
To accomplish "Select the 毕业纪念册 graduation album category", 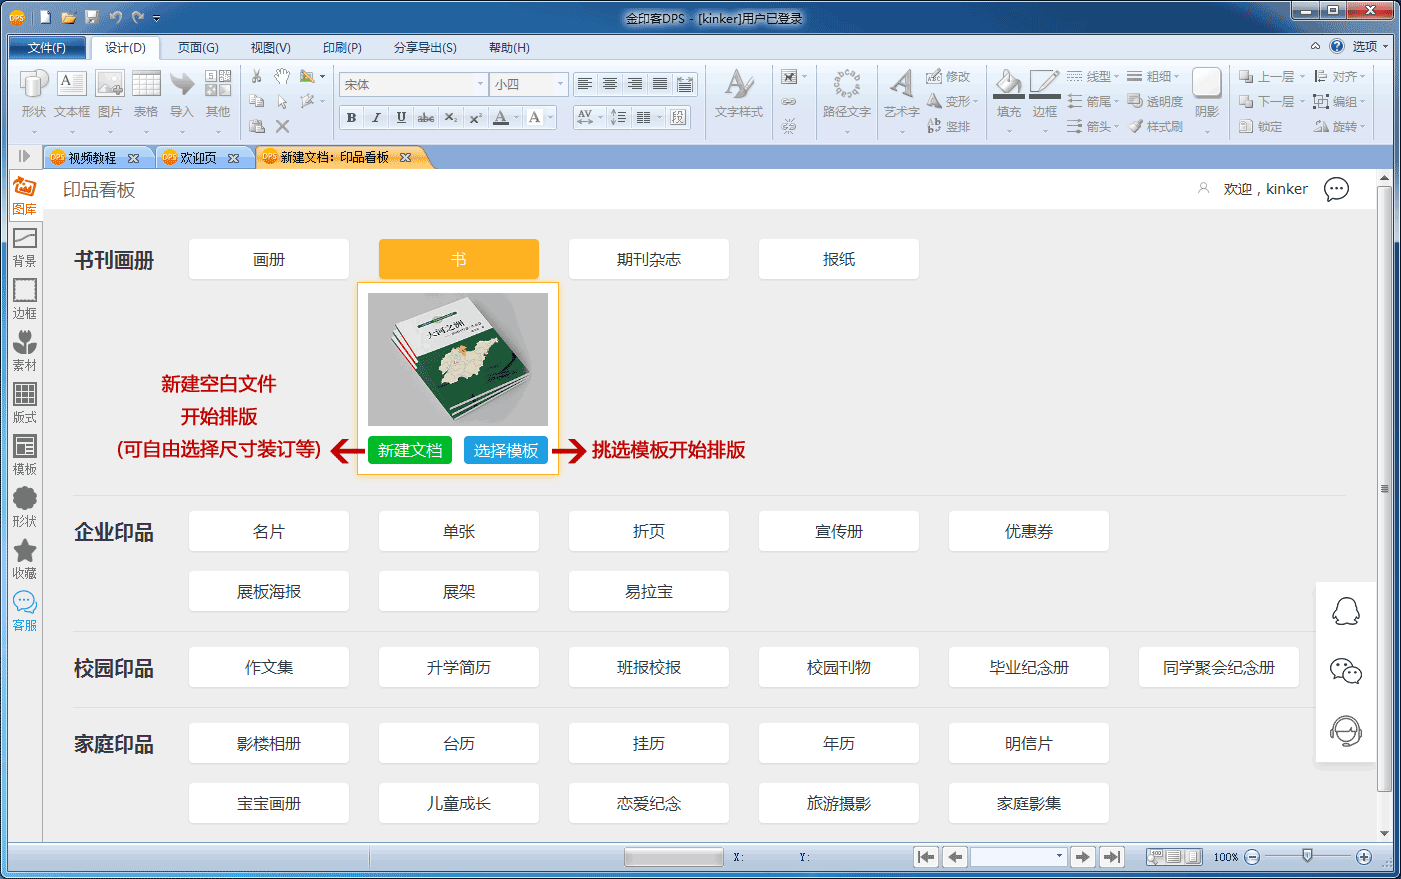I will pyautogui.click(x=1029, y=667).
